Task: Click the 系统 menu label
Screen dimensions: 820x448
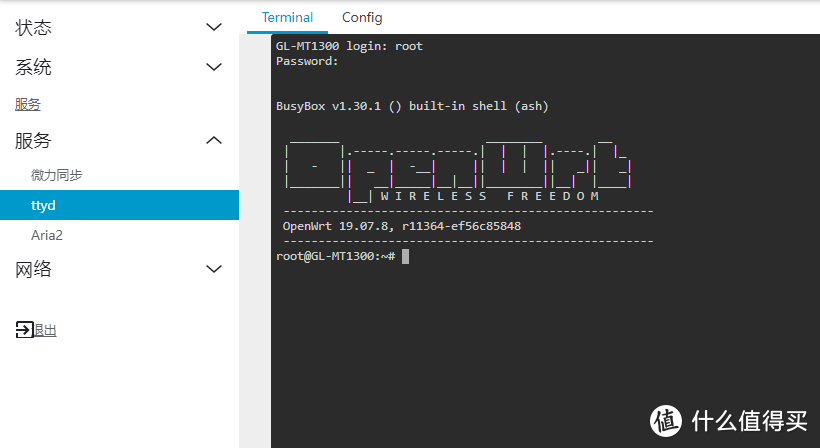Action: pyautogui.click(x=33, y=67)
